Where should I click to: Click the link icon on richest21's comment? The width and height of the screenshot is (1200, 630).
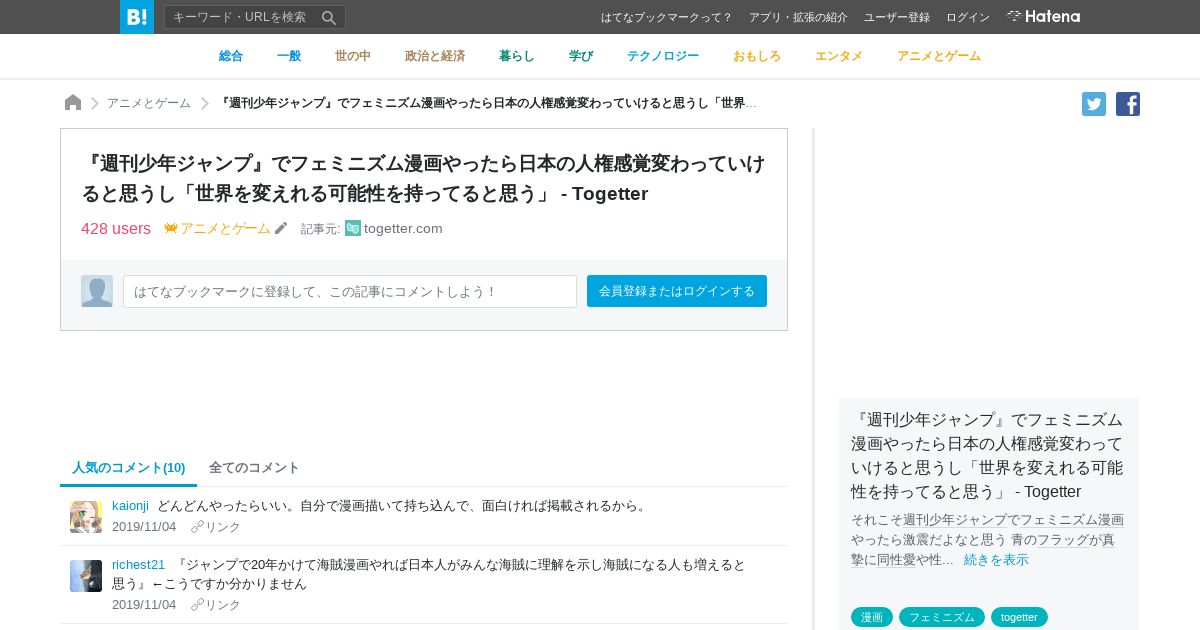click(197, 605)
